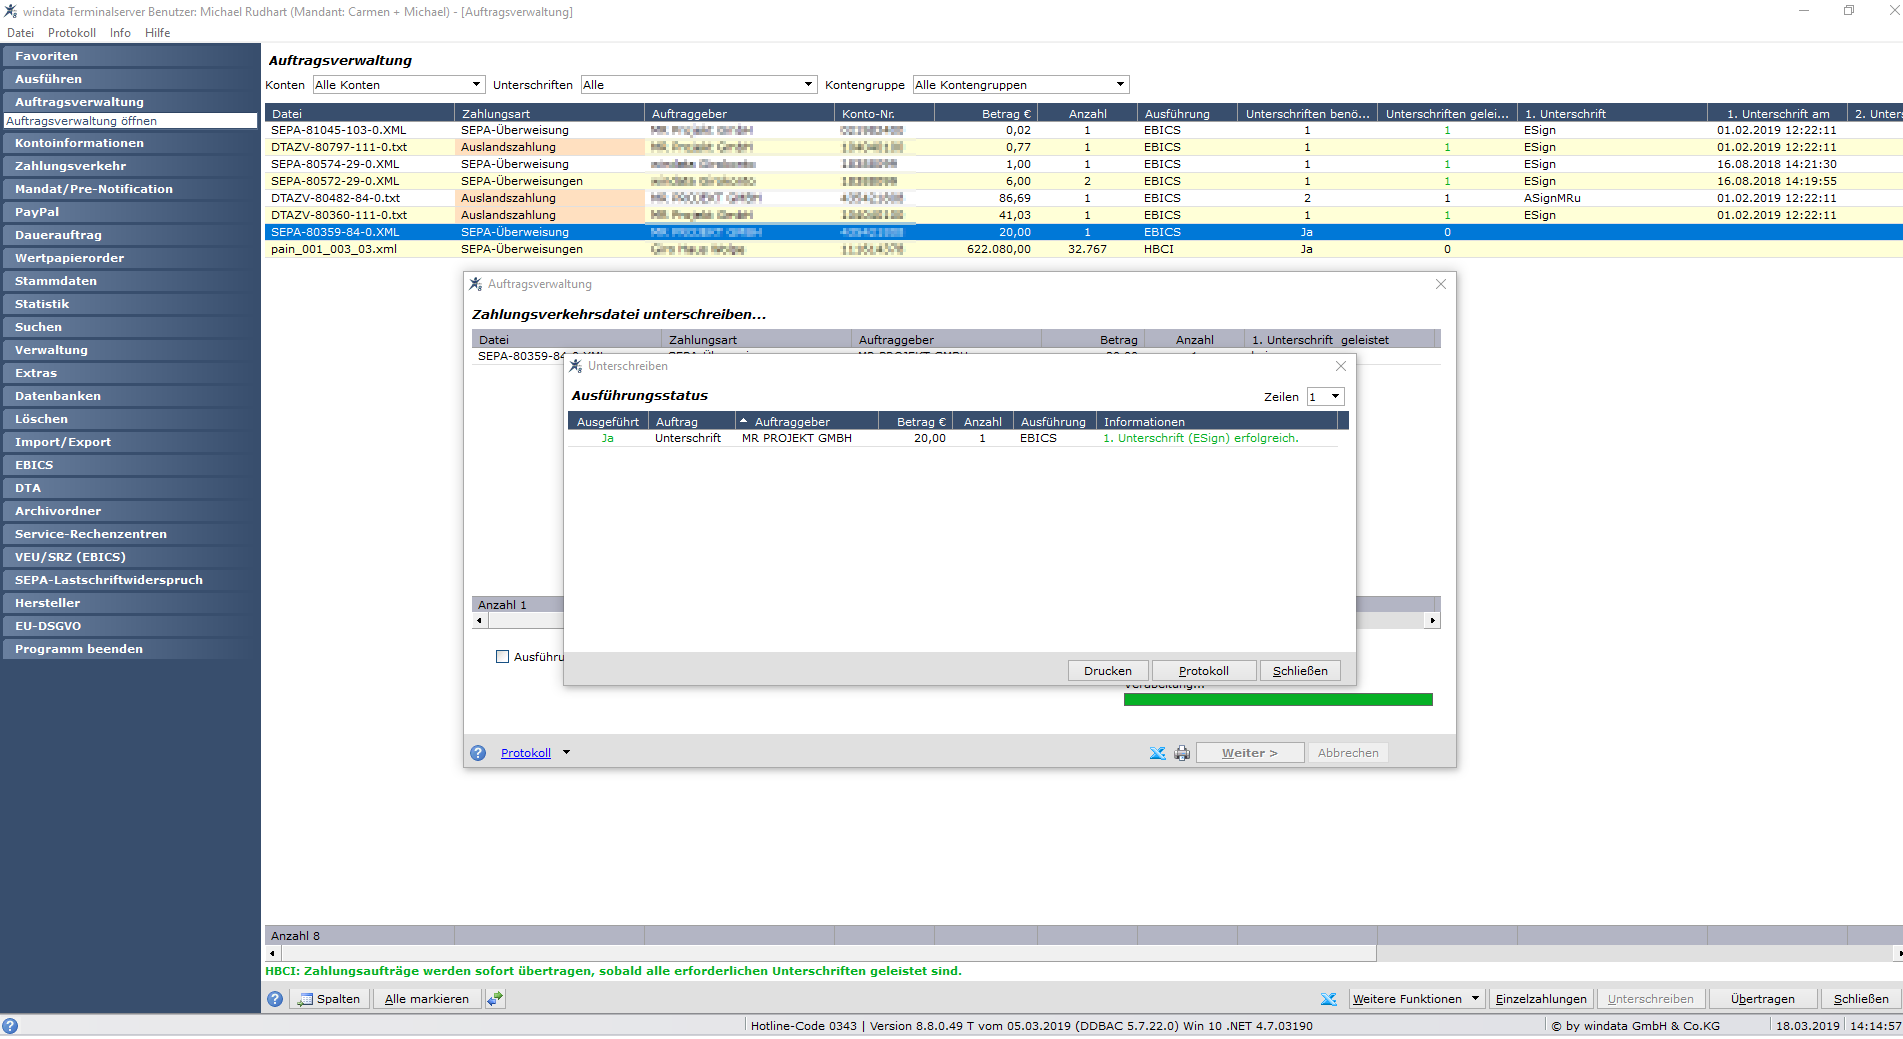Click right arrow of dialog table scrollbar
Screen dimensions: 1903x1039
click(1433, 621)
